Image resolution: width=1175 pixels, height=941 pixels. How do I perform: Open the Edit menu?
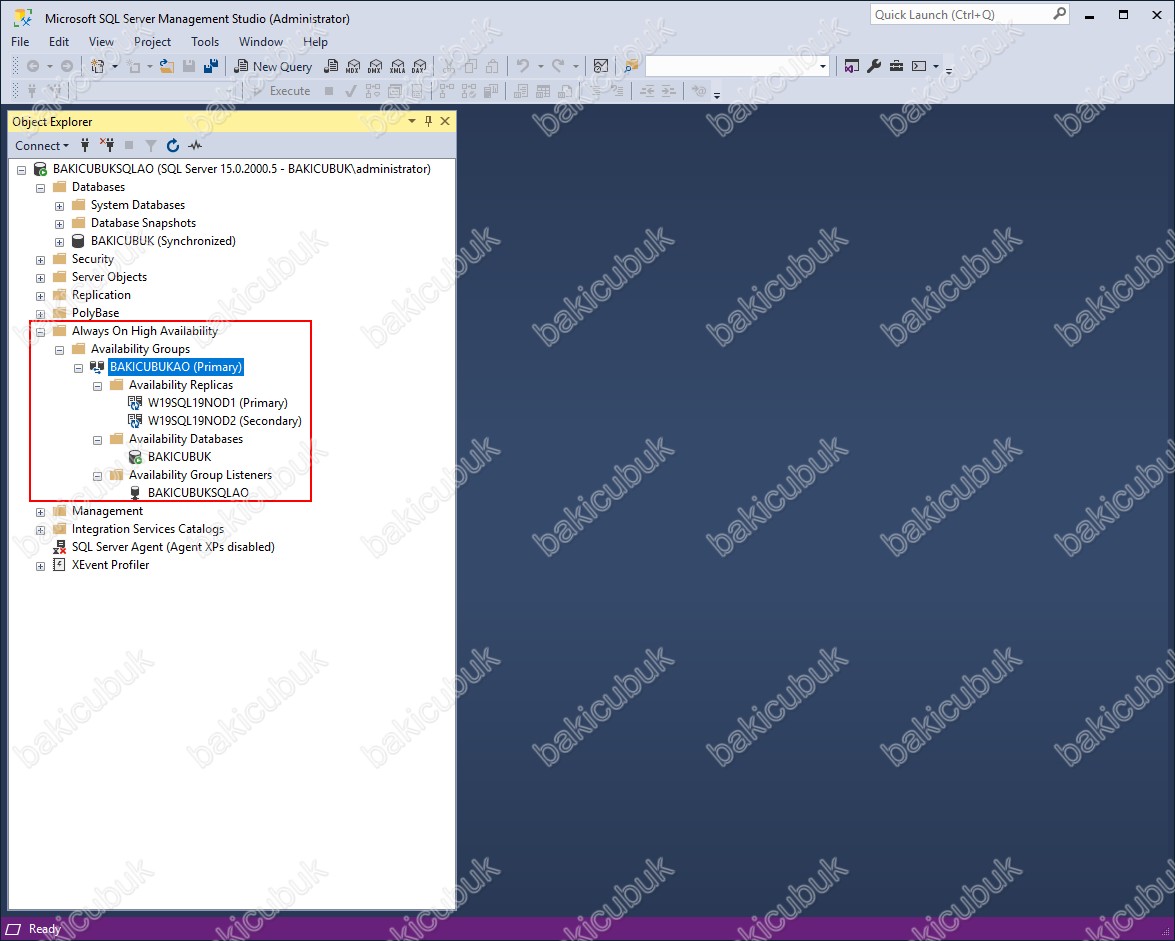coord(58,42)
